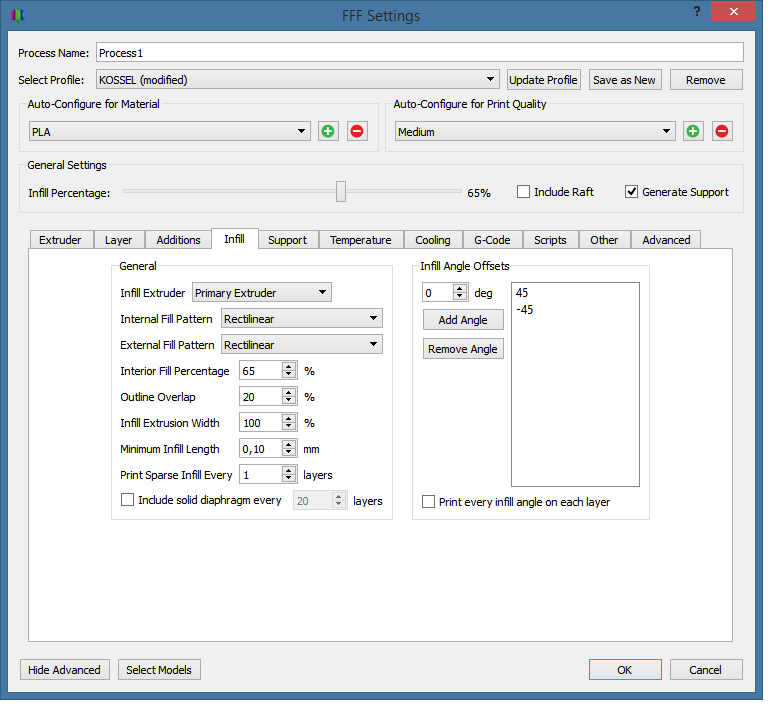Click red minus icon to remove material
Image resolution: width=776 pixels, height=708 pixels.
pyautogui.click(x=357, y=132)
